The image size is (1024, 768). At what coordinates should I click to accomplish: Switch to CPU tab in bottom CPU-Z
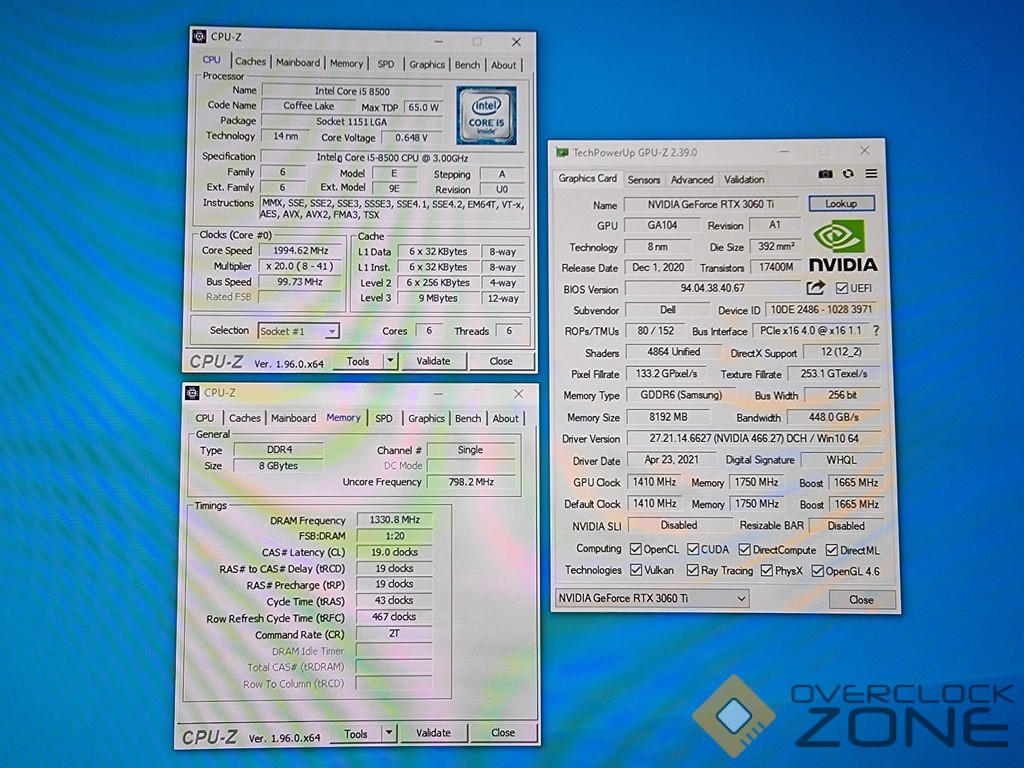204,418
